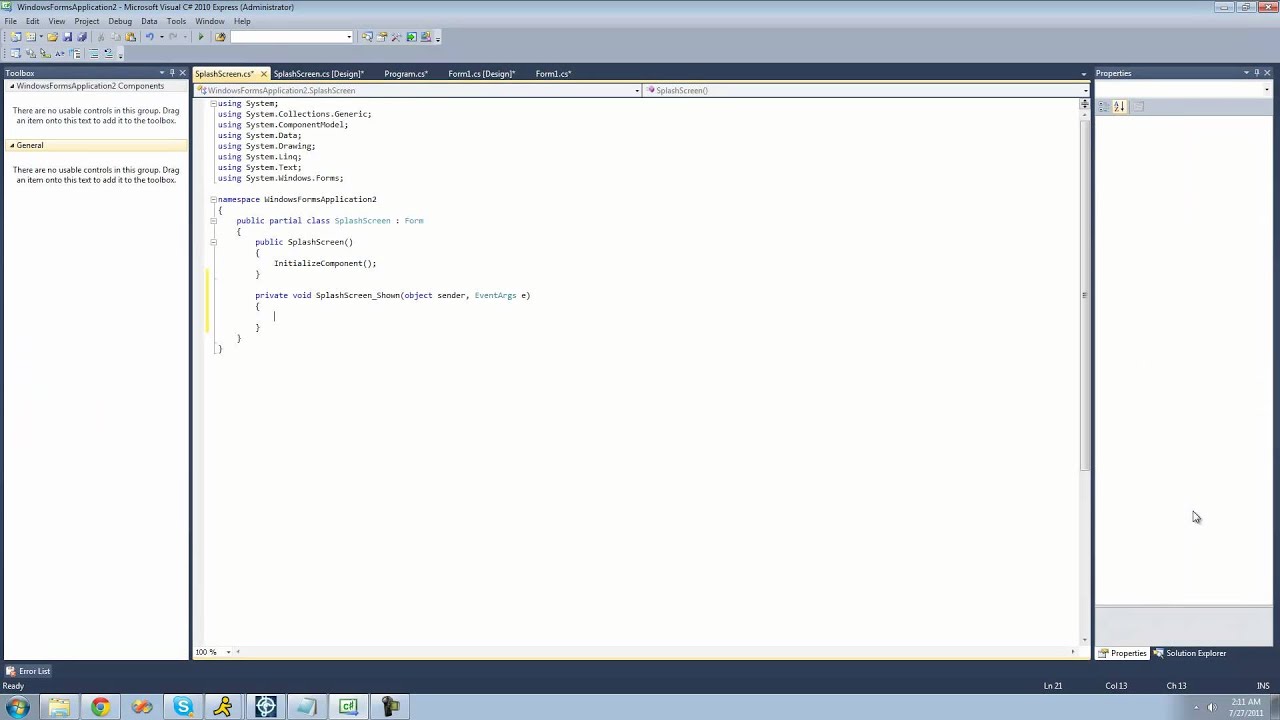The height and width of the screenshot is (720, 1280).
Task: Open Skype from the taskbar
Action: point(183,707)
